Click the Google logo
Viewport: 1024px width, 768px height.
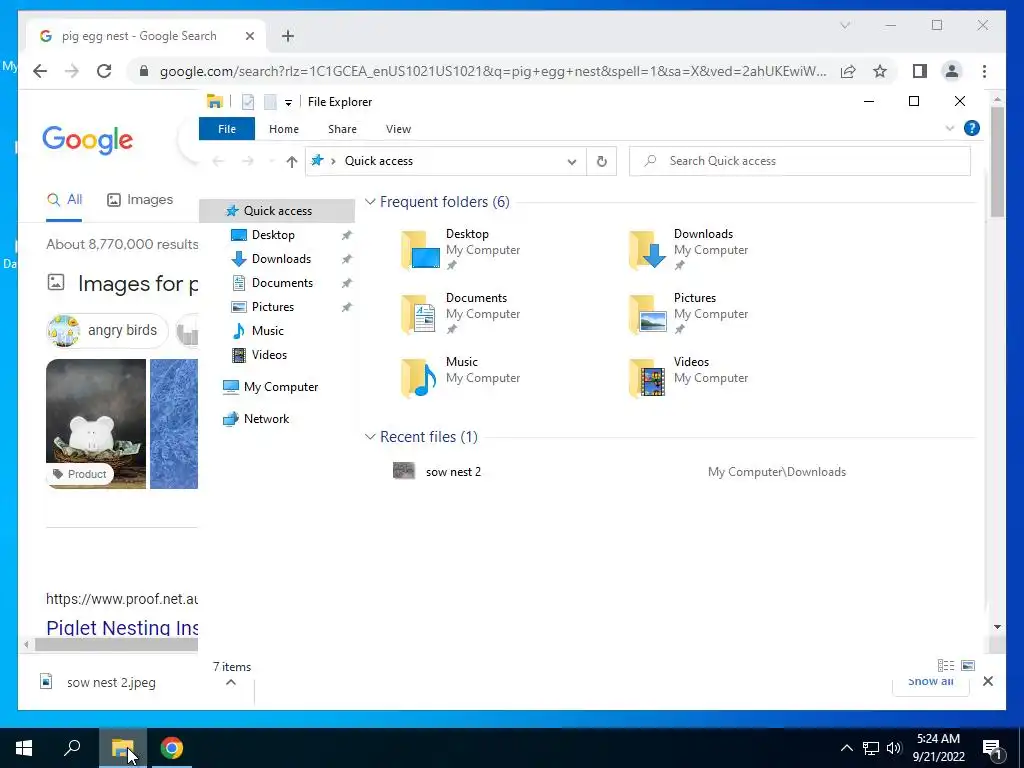pyautogui.click(x=88, y=140)
